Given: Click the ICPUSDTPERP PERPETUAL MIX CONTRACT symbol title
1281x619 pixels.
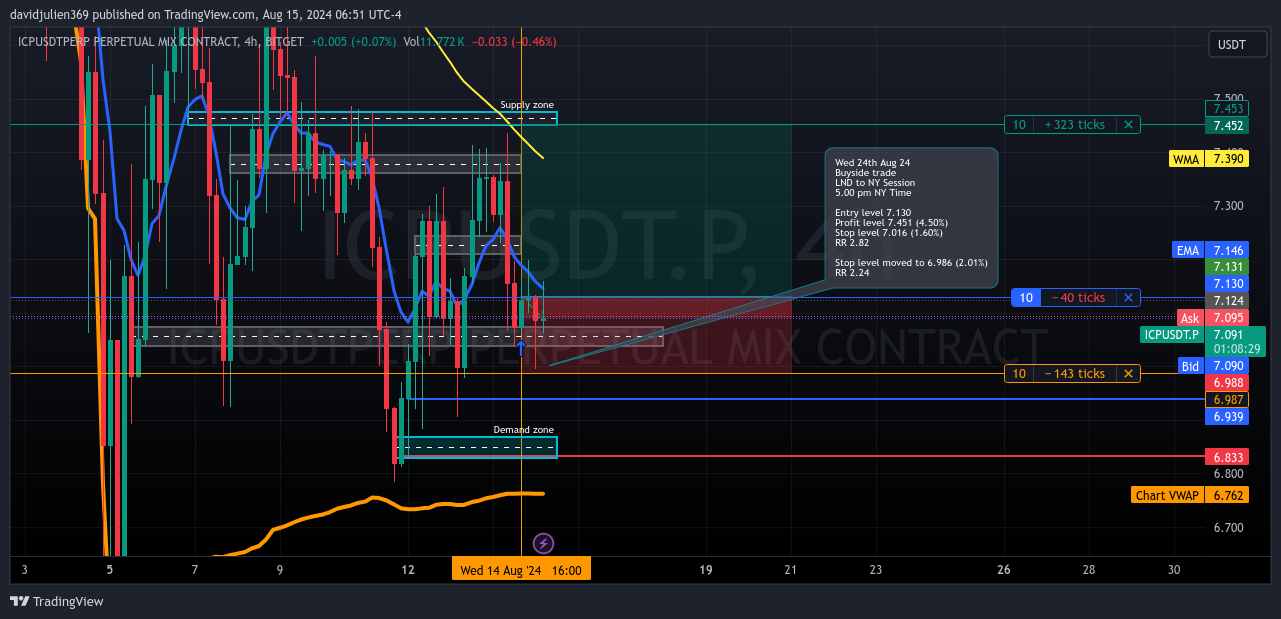Looking at the screenshot, I should (127, 42).
